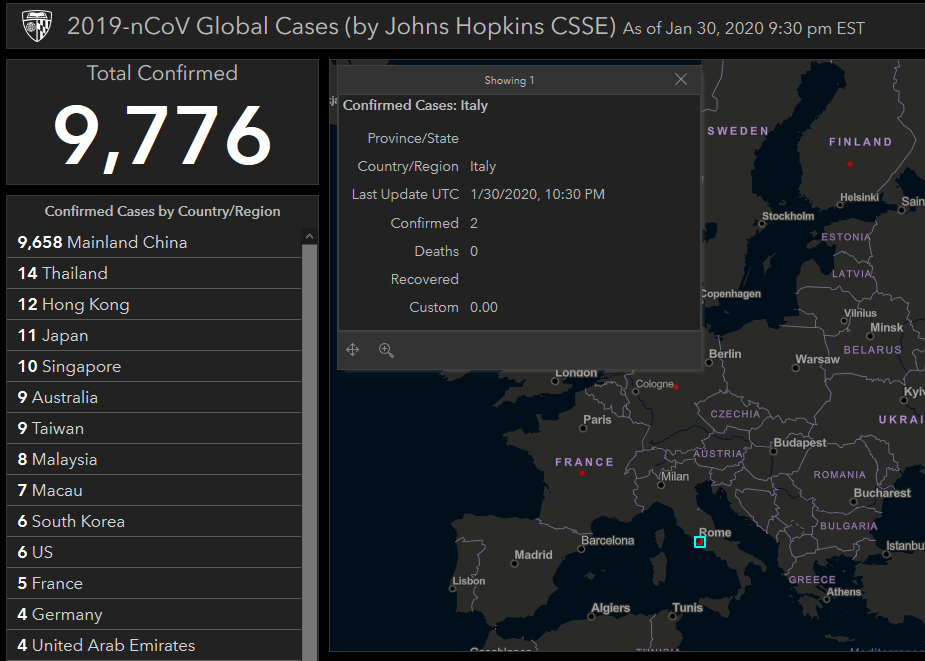The width and height of the screenshot is (925, 661).
Task: Click the Last Update UTC value
Action: coord(537,194)
